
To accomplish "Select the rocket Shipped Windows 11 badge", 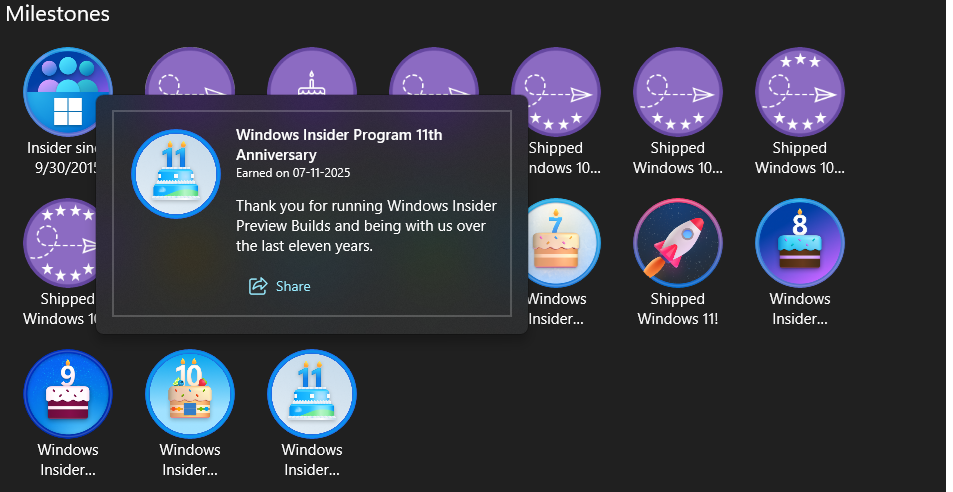I will coord(678,243).
